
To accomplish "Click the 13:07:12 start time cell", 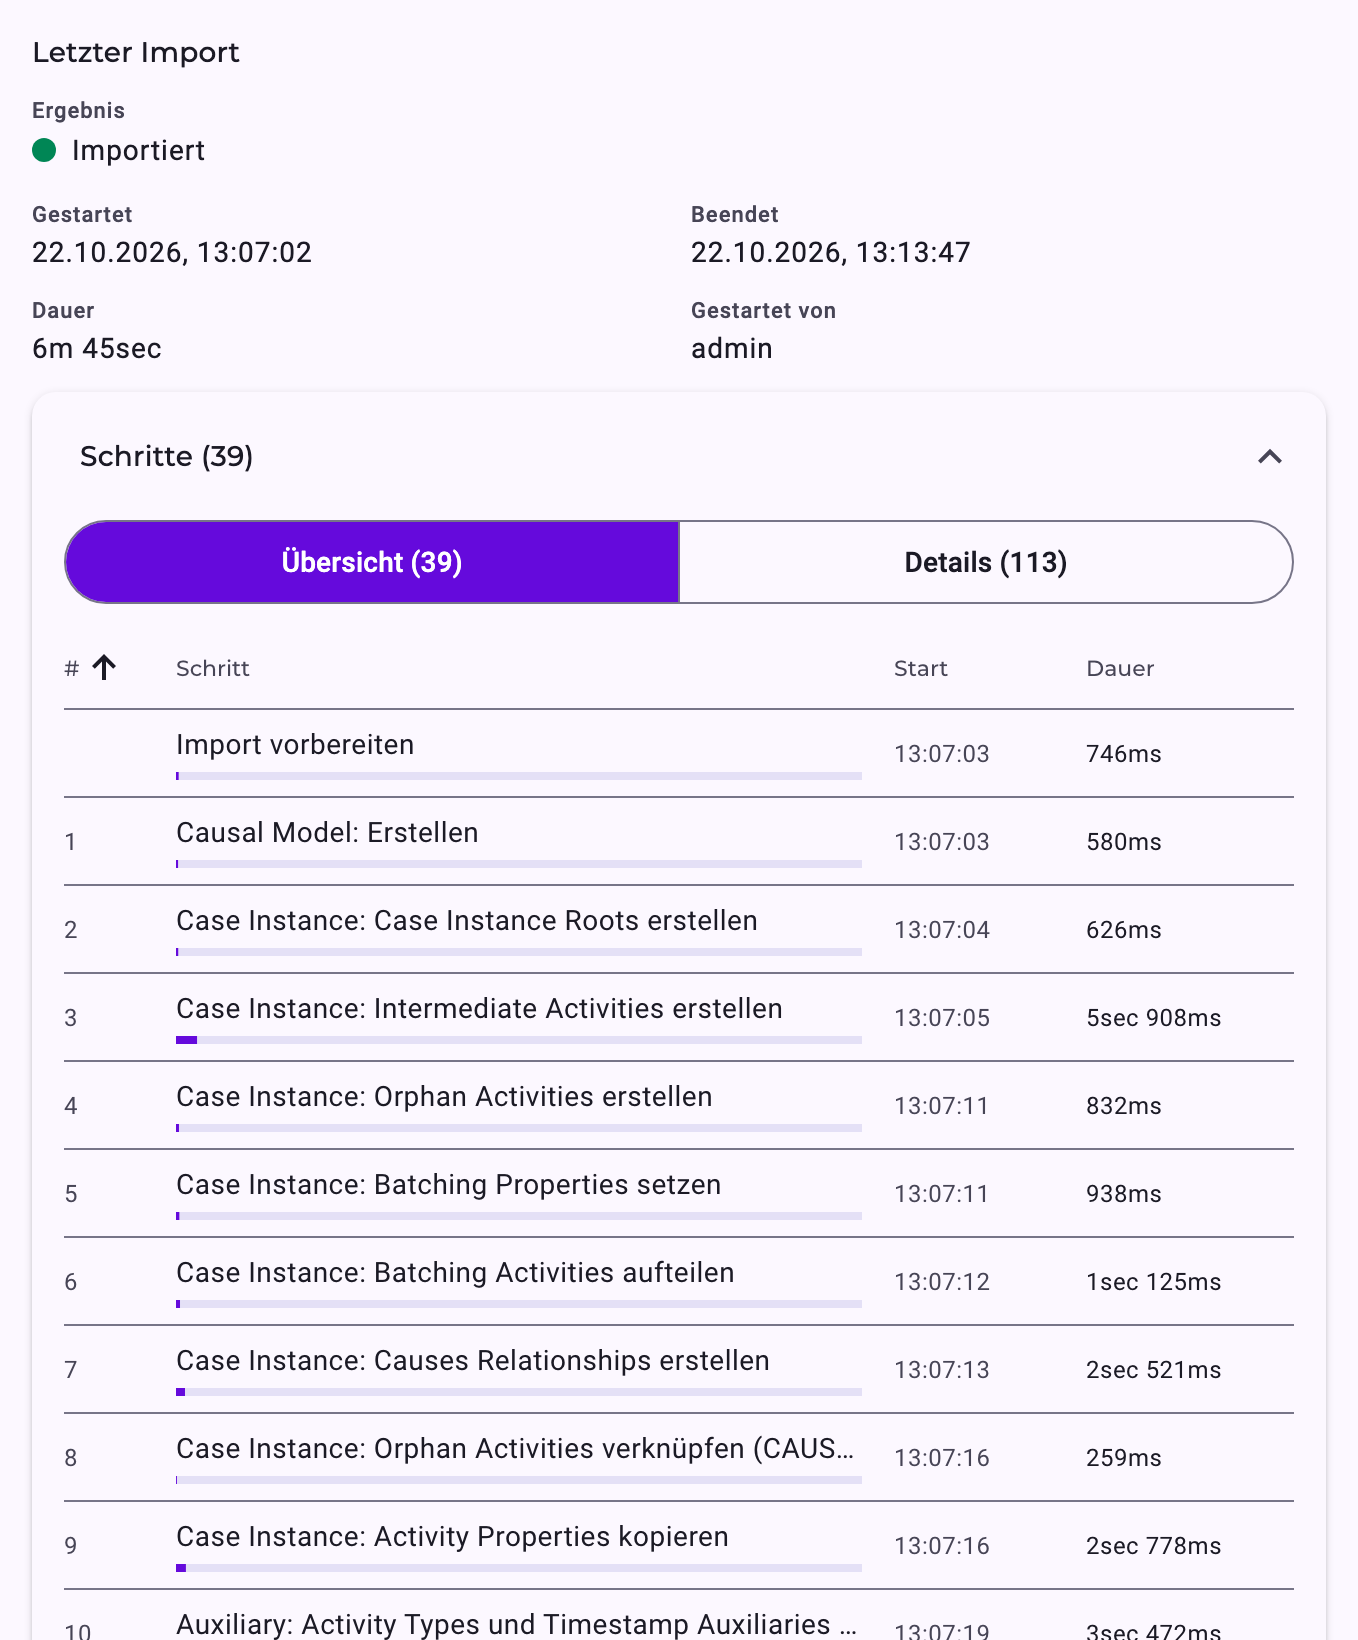I will (942, 1282).
